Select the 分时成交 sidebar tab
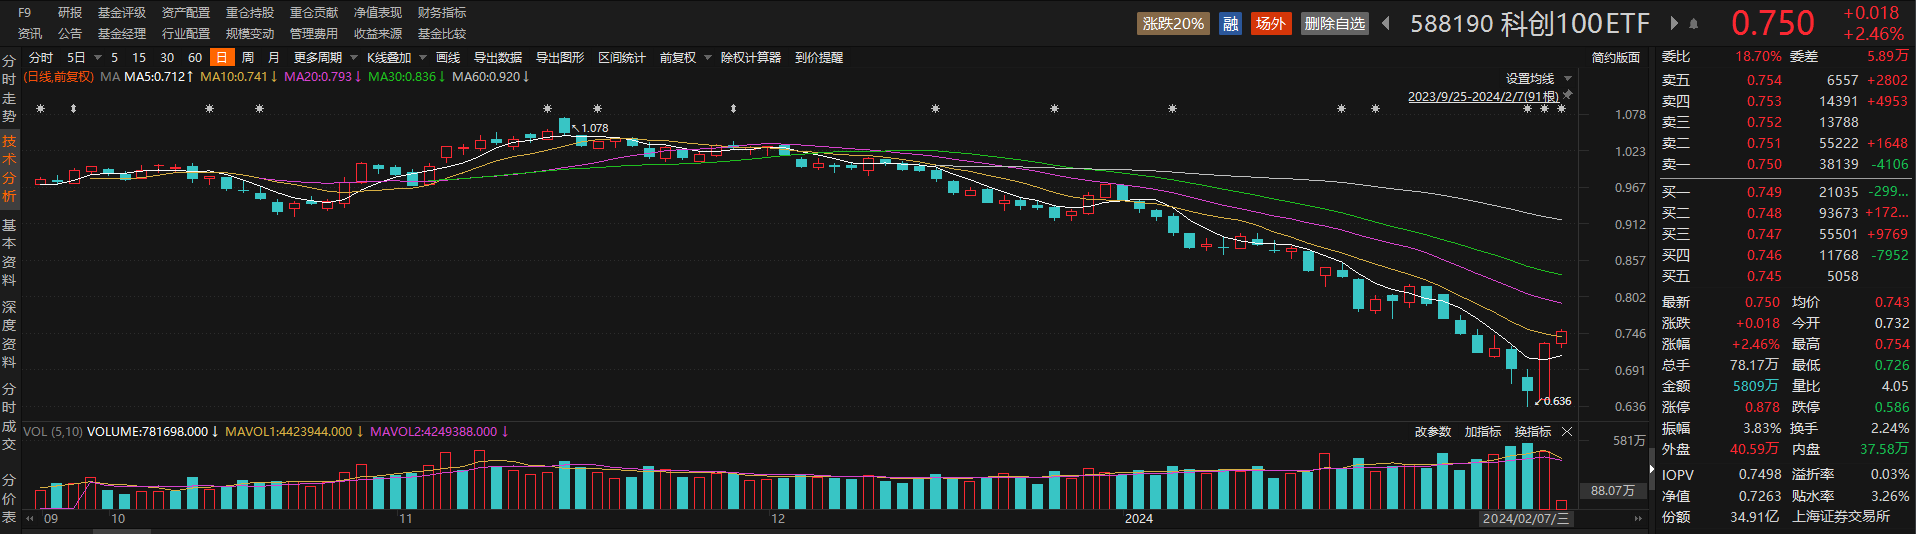This screenshot has height=534, width=1916. (9, 417)
